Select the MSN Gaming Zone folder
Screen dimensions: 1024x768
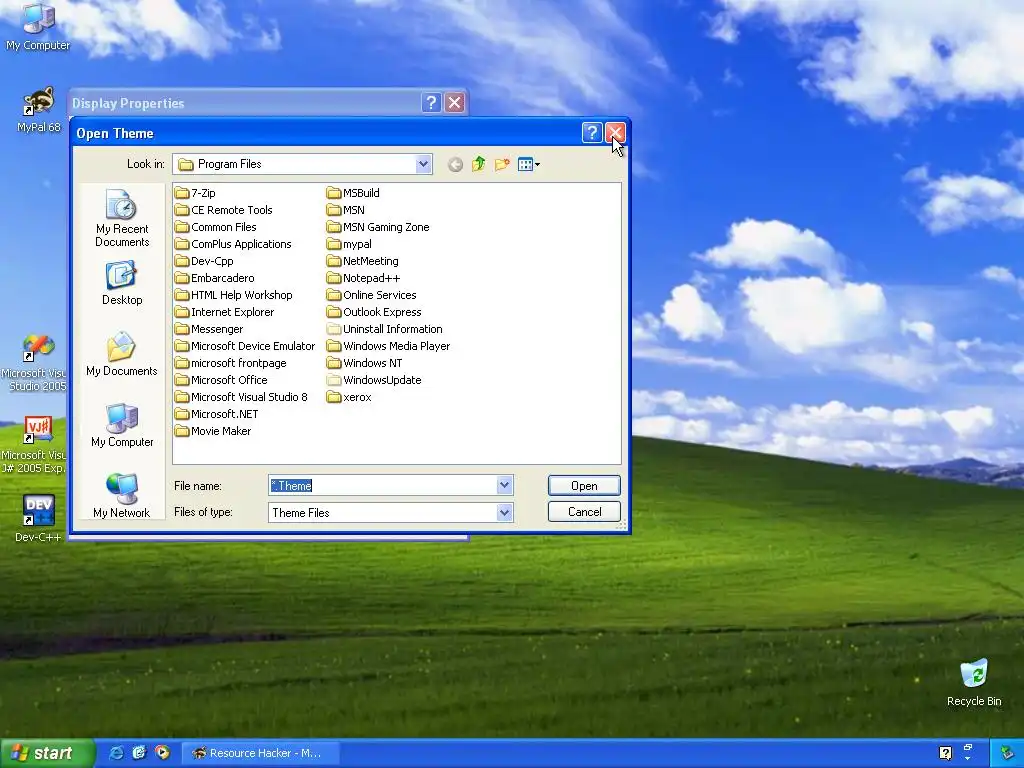378,227
